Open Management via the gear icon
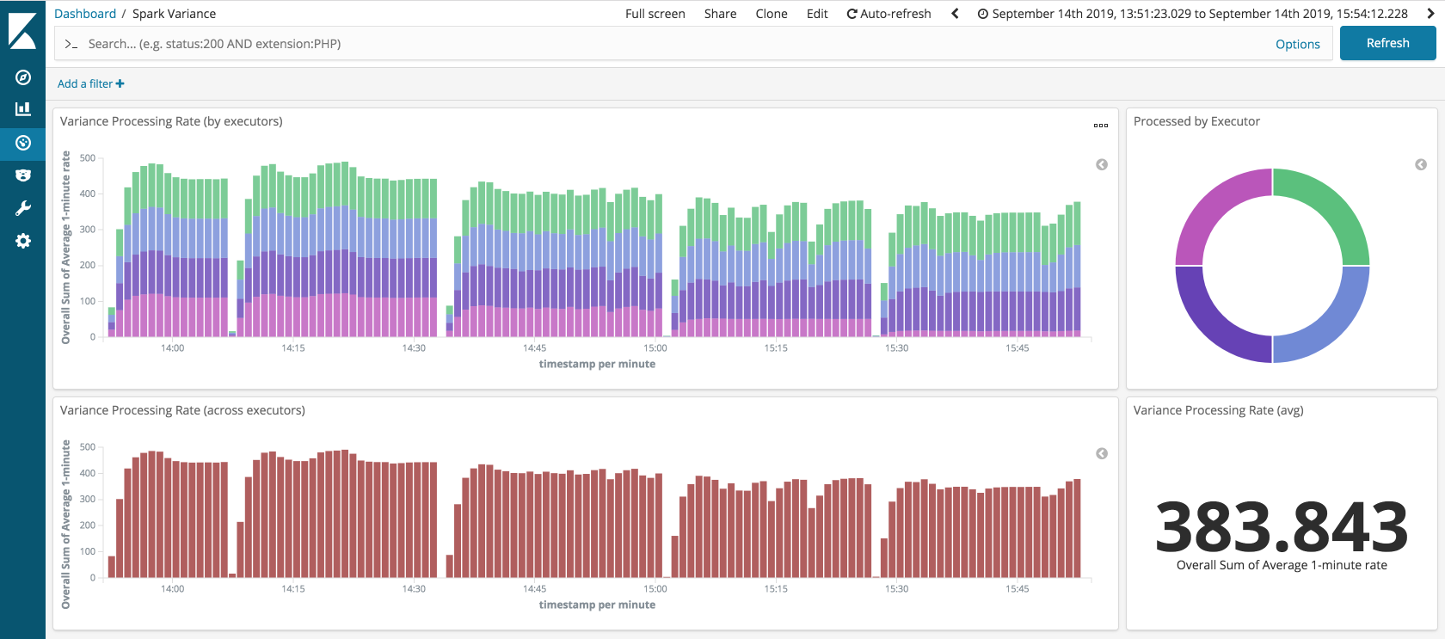The image size is (1445, 639). (23, 241)
